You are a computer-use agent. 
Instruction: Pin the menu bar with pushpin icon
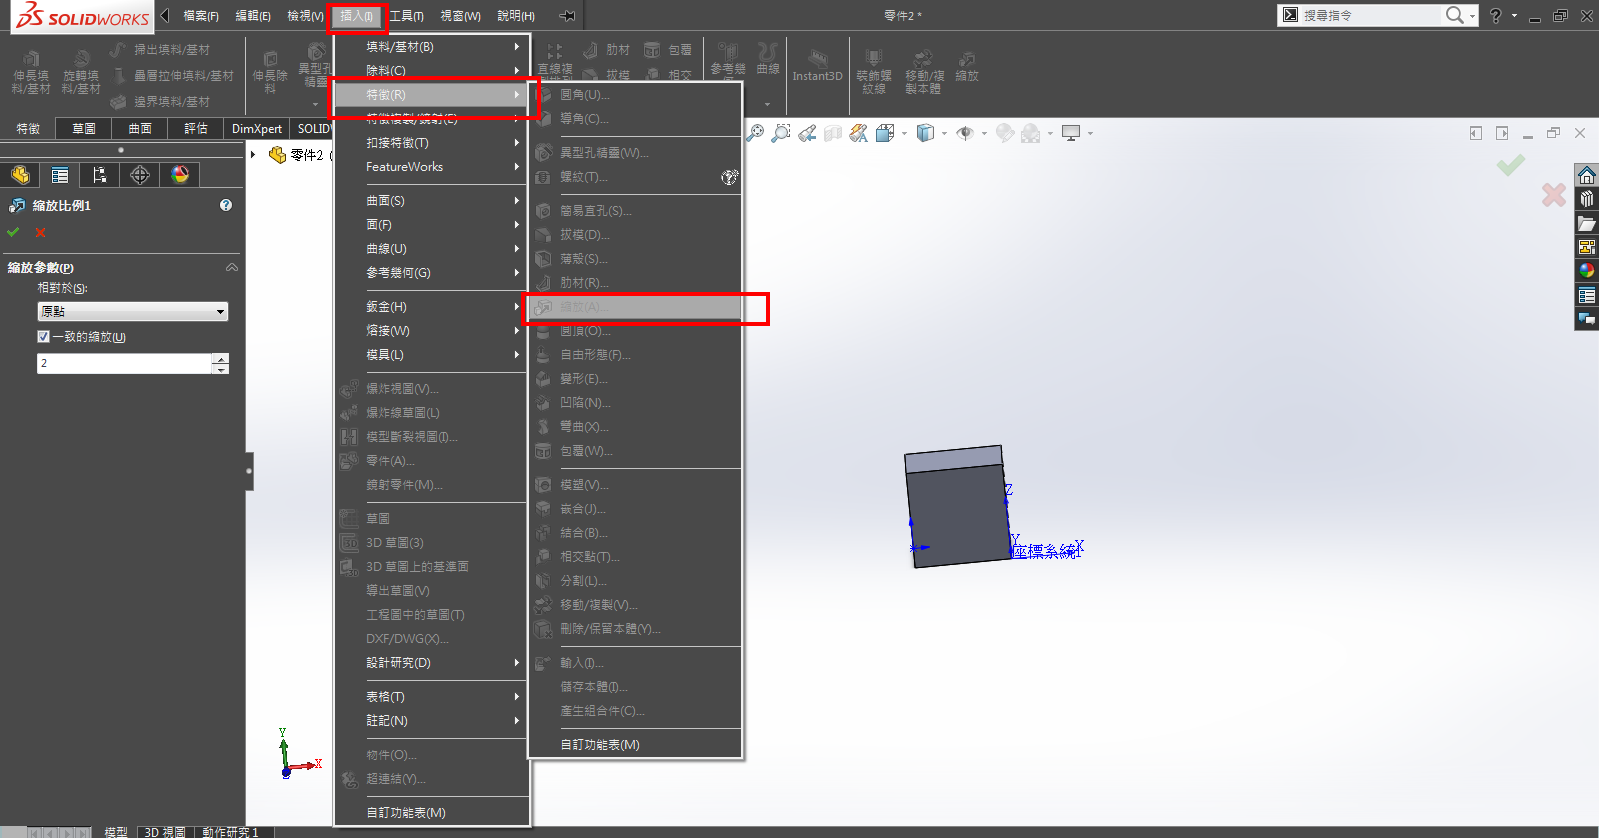tap(567, 16)
